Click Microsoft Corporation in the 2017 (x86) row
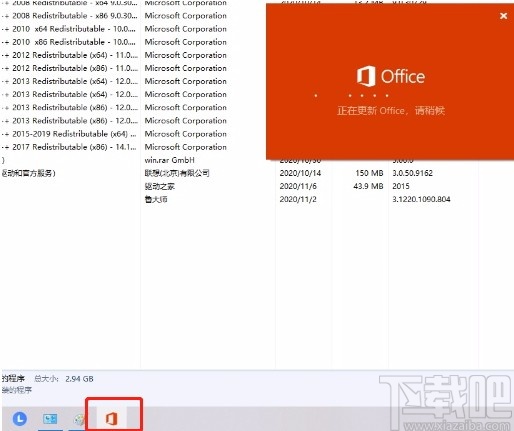The image size is (514, 431). coord(185,147)
